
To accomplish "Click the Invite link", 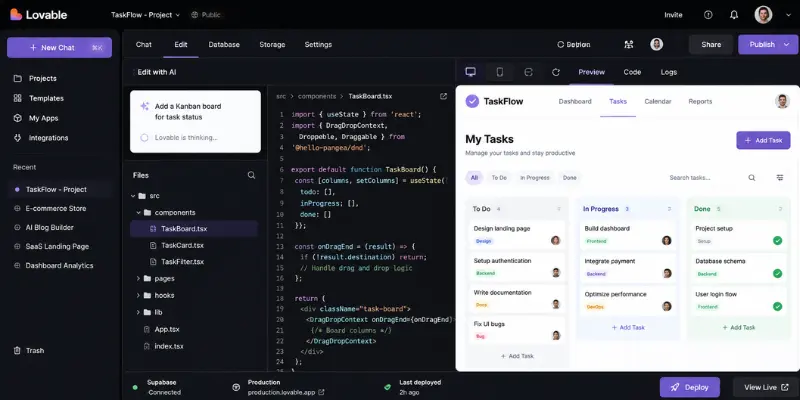I will [673, 15].
